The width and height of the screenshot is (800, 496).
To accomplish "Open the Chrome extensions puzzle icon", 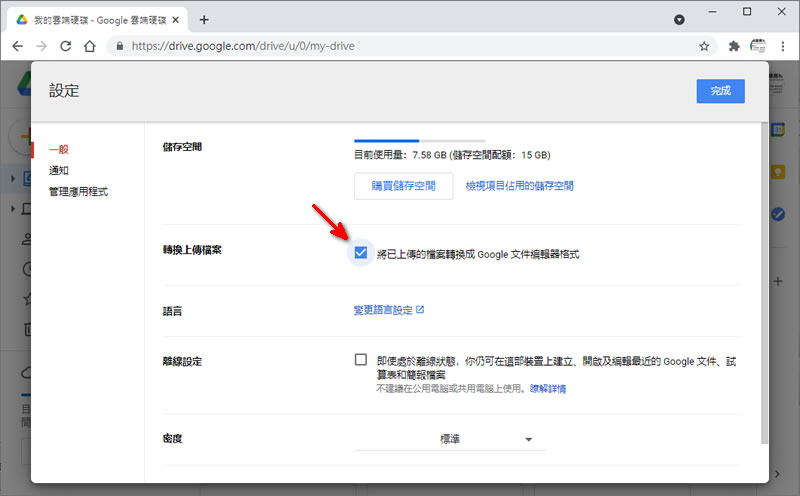I will (x=734, y=46).
